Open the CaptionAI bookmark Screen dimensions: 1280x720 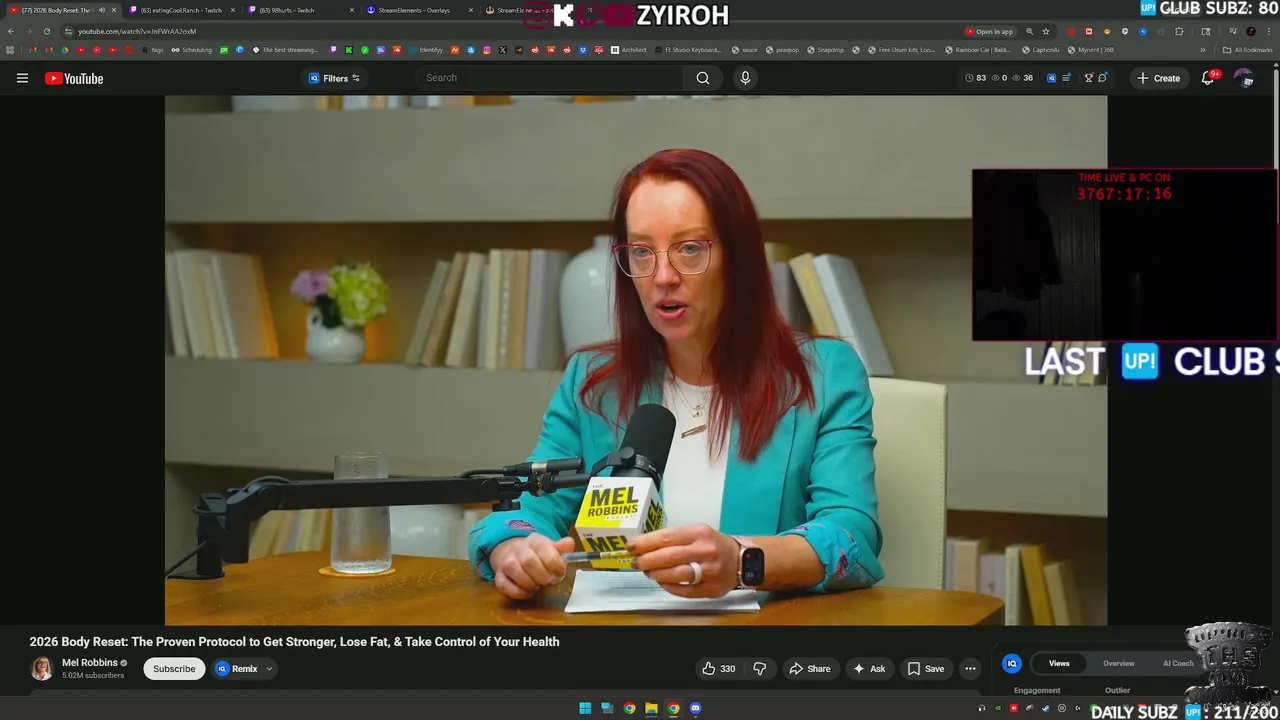tap(1041, 50)
